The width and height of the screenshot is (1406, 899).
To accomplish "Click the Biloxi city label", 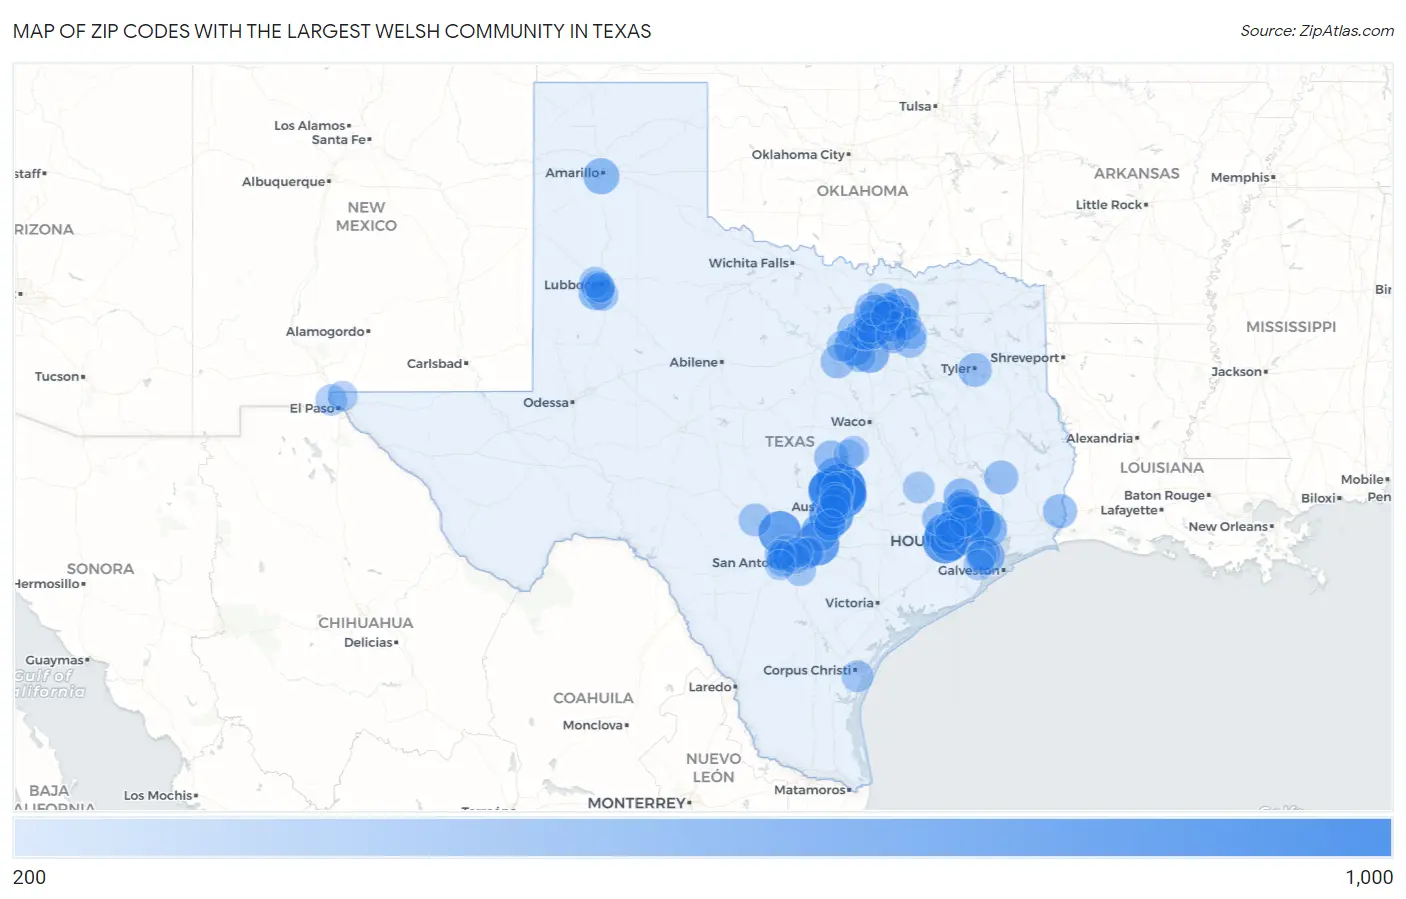I will point(1320,499).
